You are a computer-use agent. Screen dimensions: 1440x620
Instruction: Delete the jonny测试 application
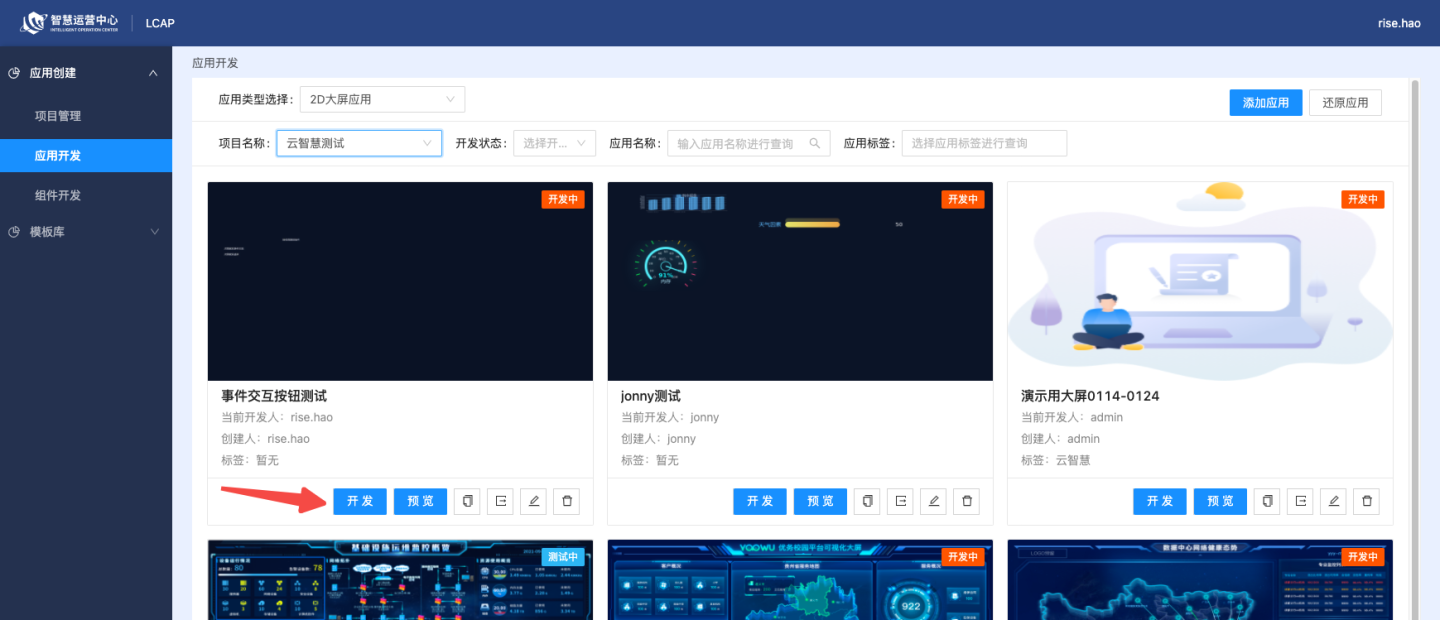[967, 501]
